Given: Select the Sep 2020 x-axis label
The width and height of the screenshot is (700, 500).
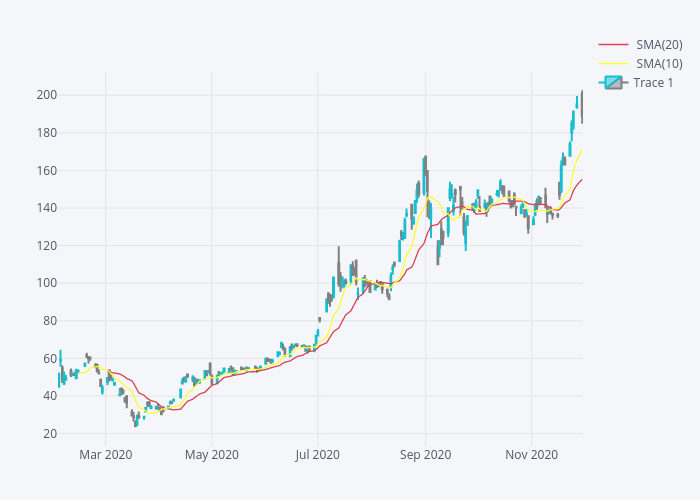Looking at the screenshot, I should coord(425,455).
